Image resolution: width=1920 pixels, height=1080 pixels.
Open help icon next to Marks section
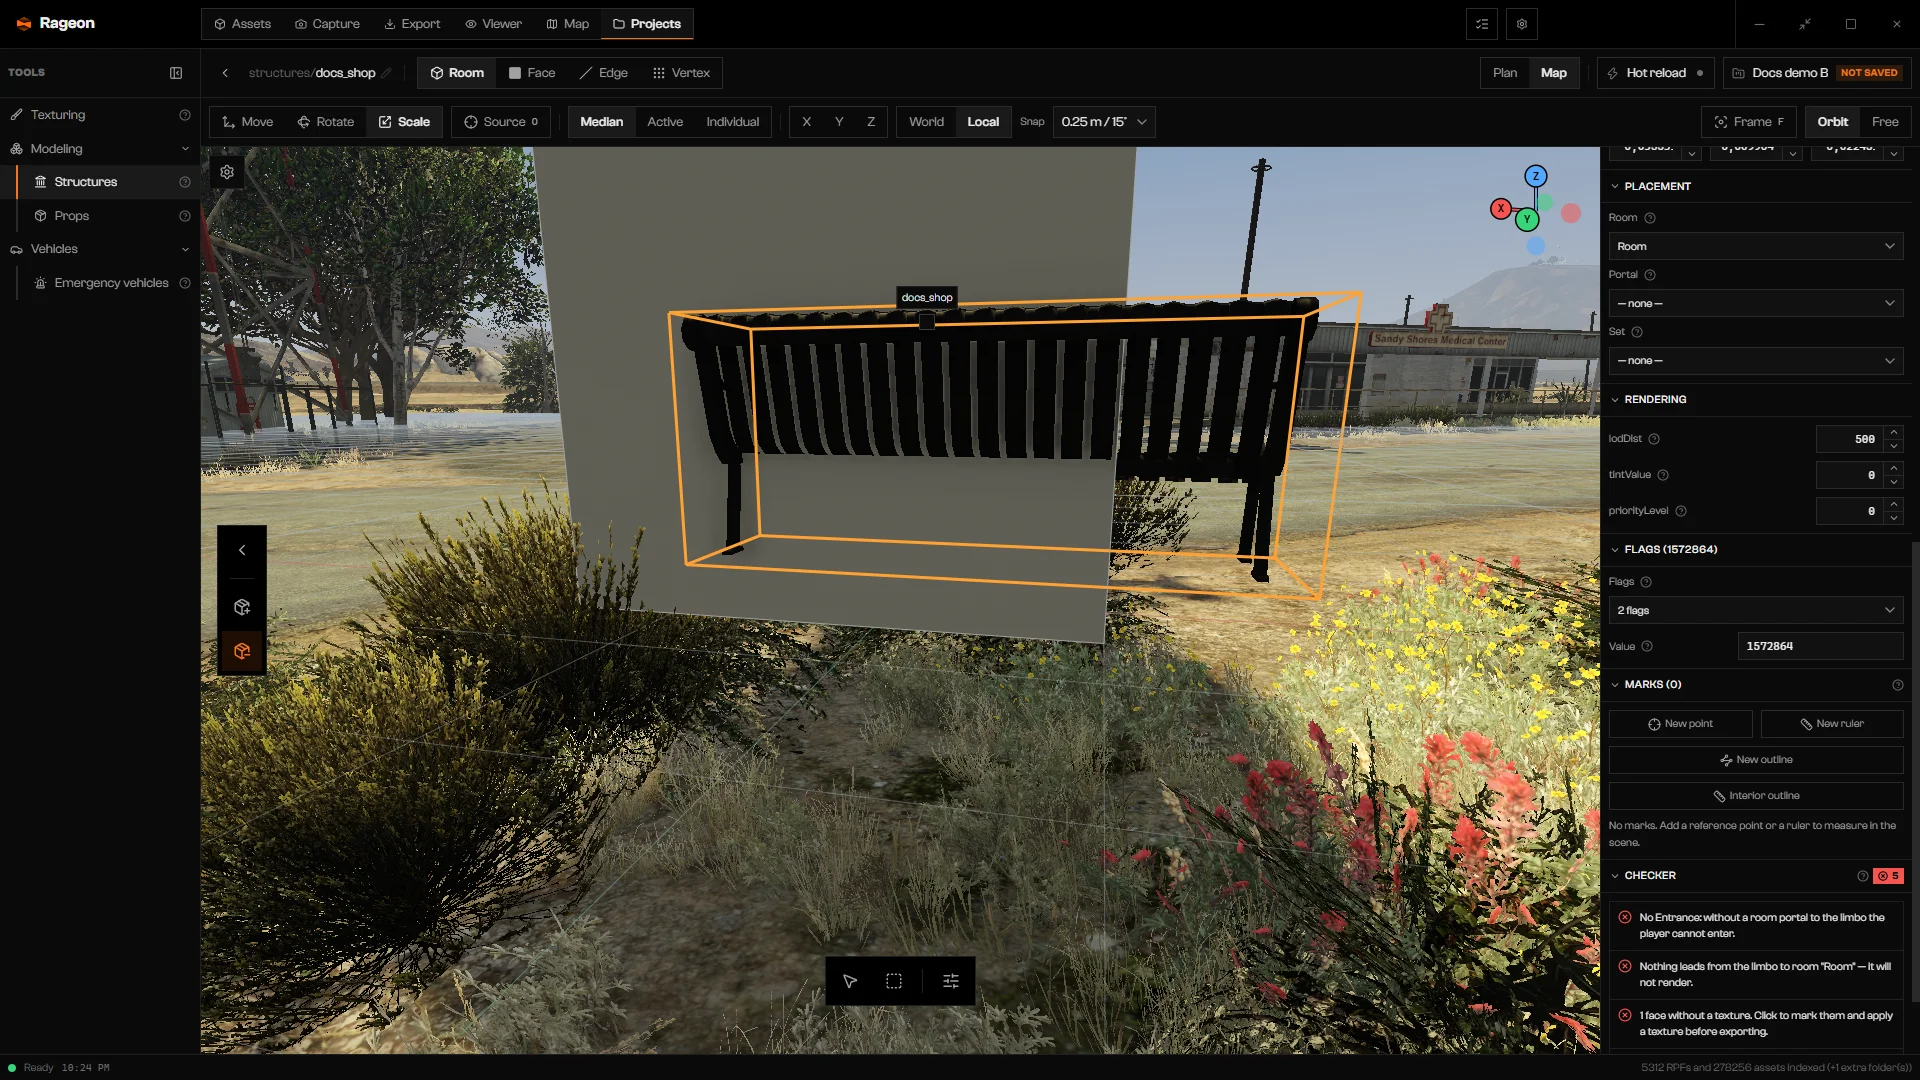point(1898,685)
